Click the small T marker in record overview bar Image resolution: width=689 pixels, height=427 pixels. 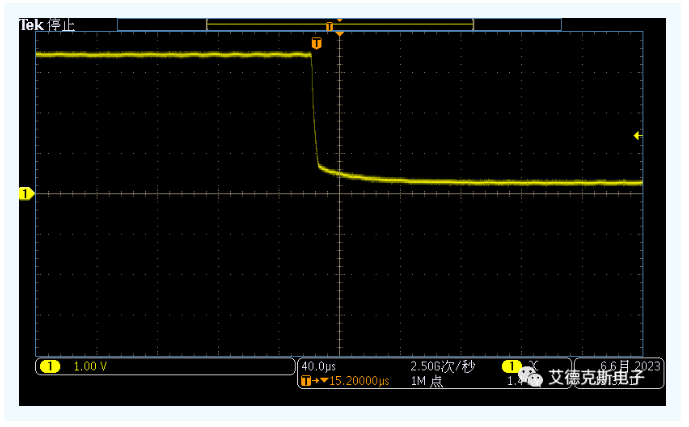329,27
